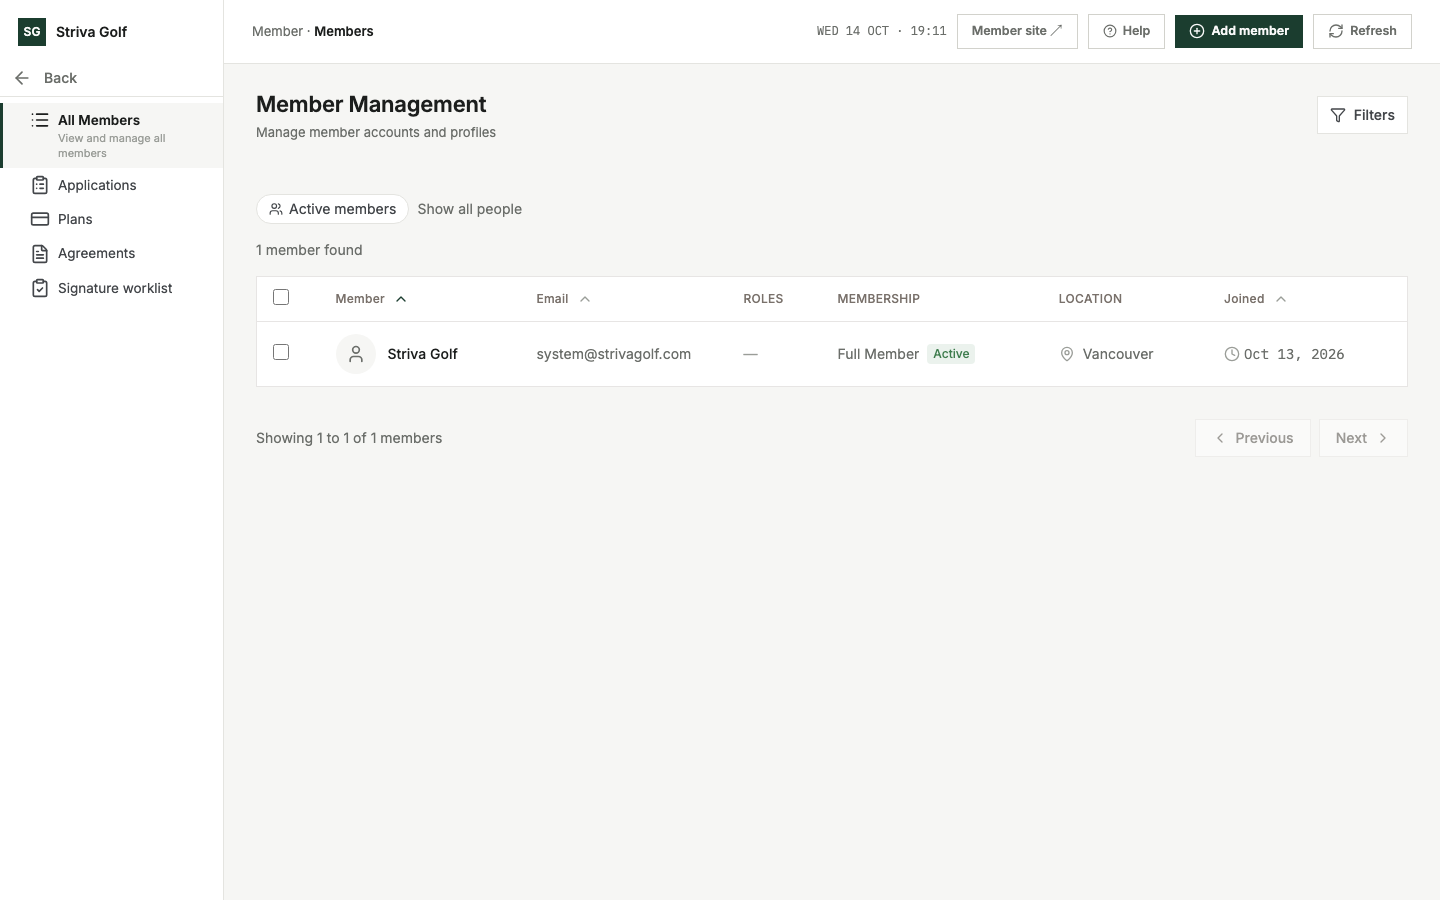Sort by the Joined column chevron
1440x900 pixels.
point(1281,299)
